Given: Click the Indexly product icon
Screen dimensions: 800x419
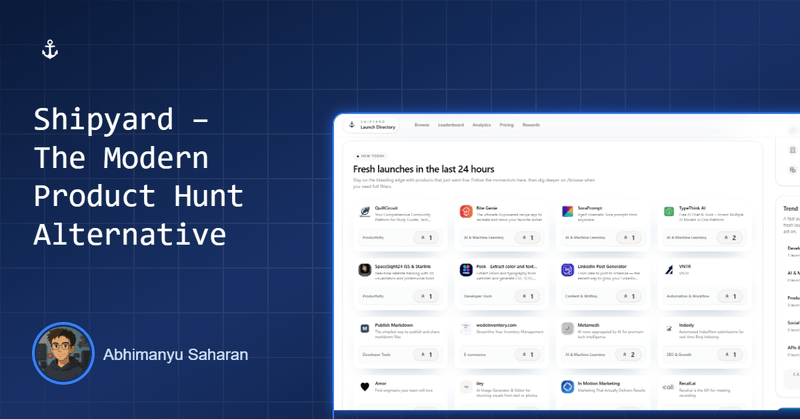Looking at the screenshot, I should pos(669,329).
